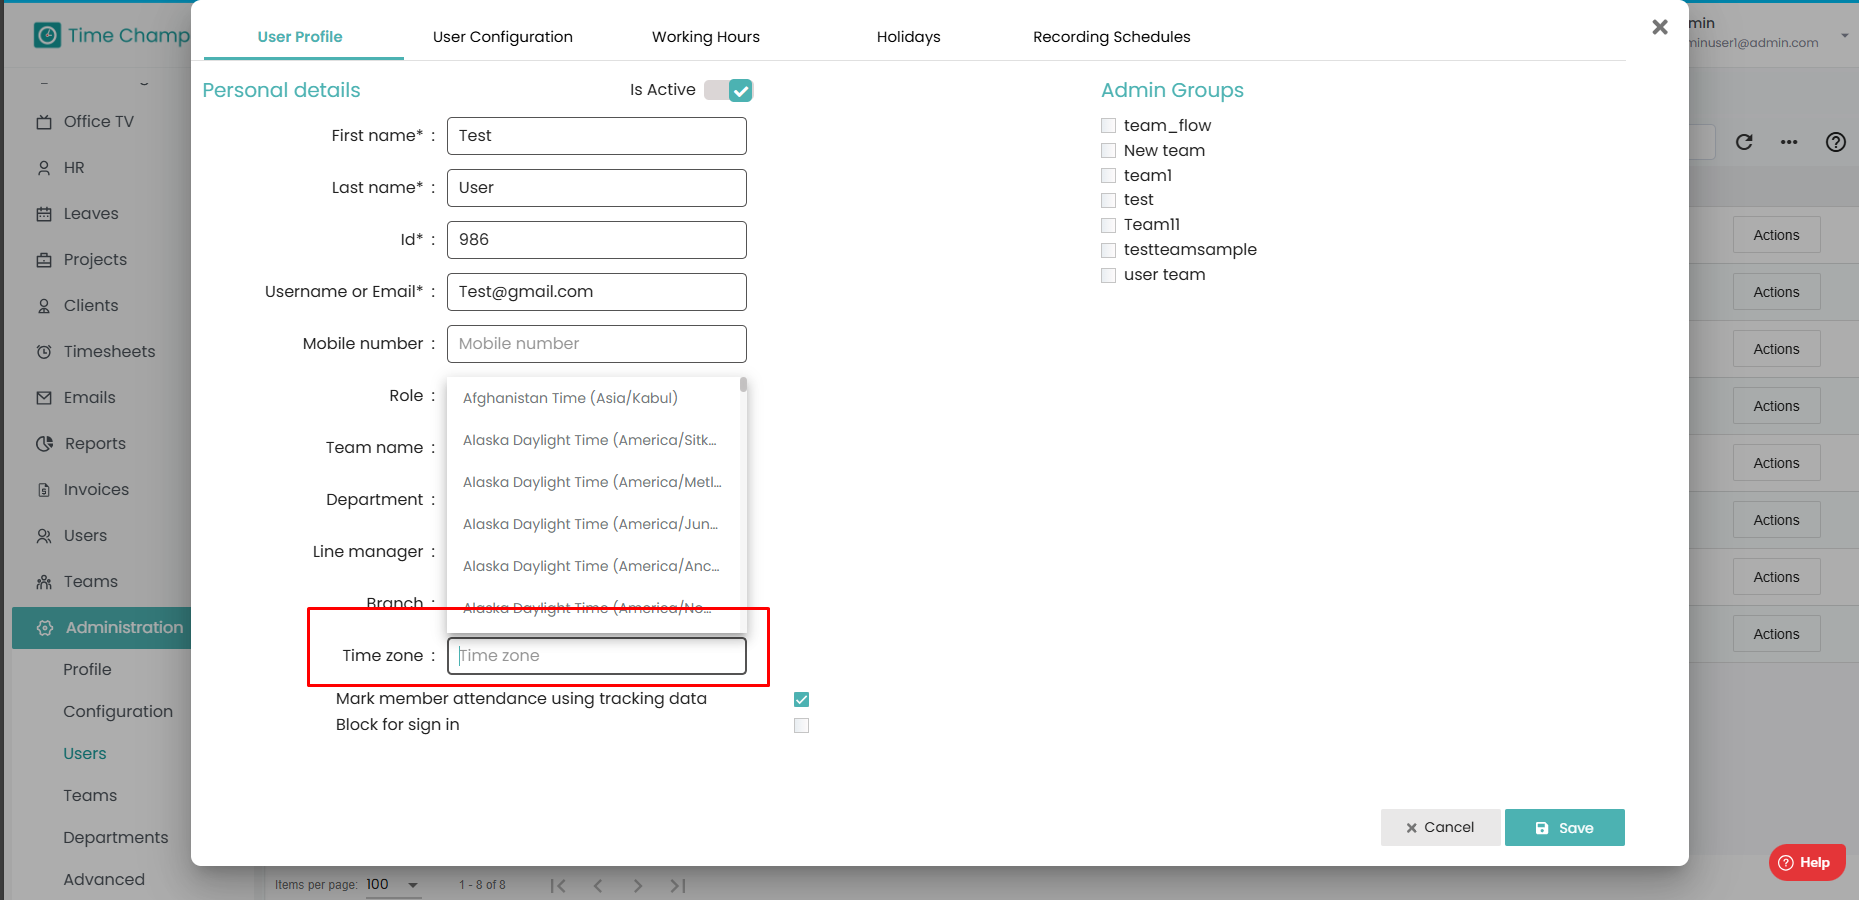
Task: Check the team1 admin group
Action: coord(1108,175)
